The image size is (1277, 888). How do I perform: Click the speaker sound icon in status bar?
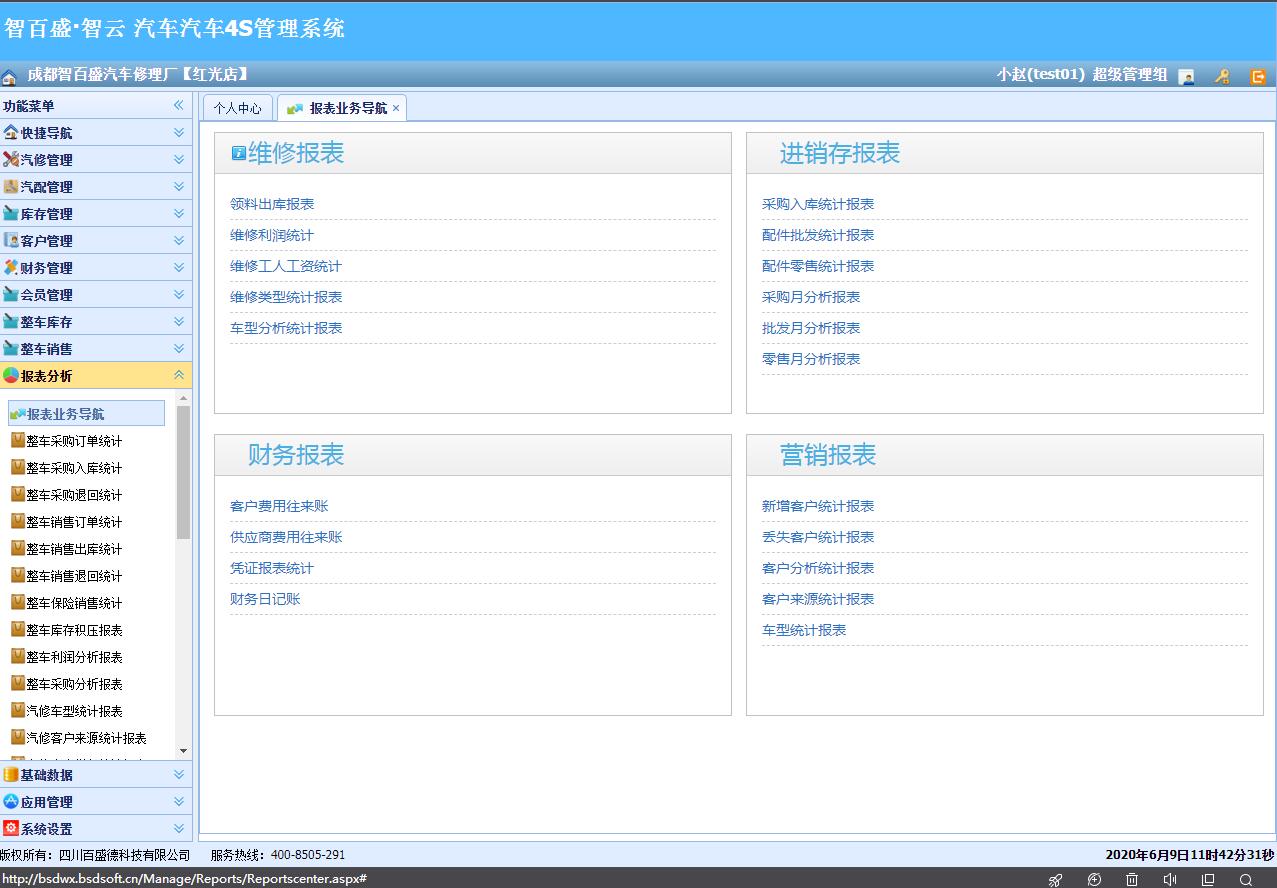pos(1170,879)
